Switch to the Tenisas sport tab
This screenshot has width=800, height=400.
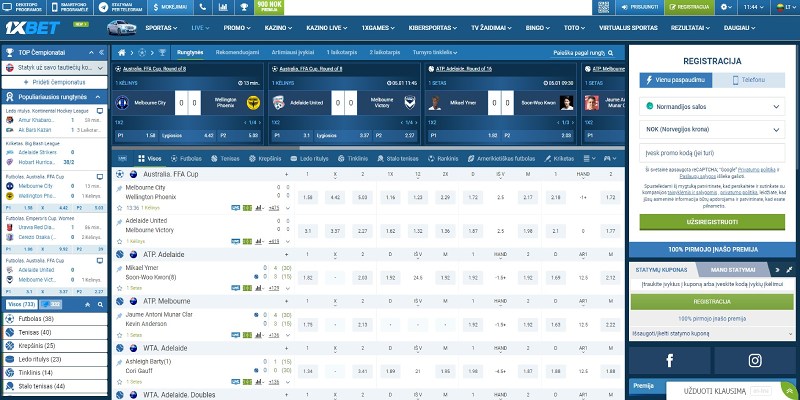225,159
